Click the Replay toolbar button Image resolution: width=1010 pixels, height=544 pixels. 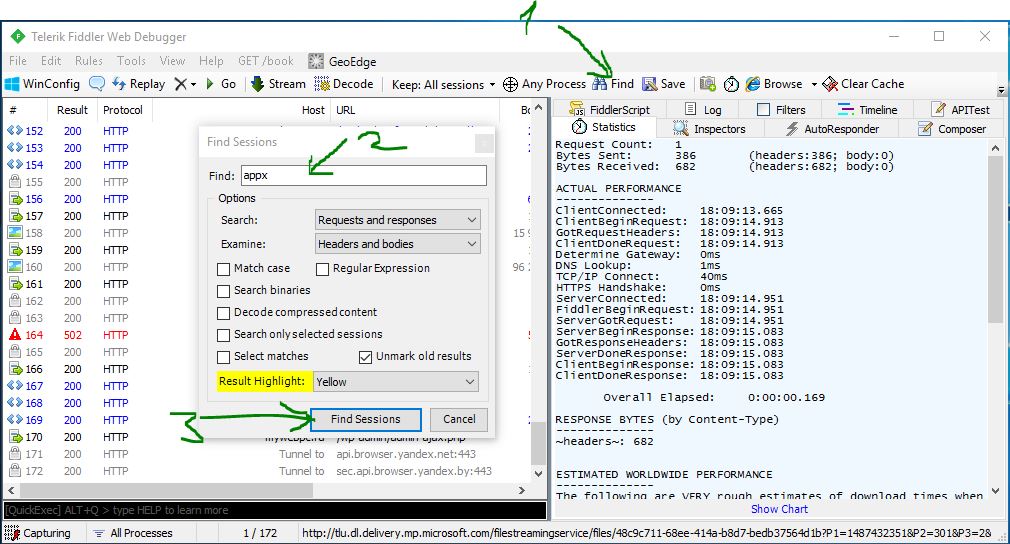[138, 84]
